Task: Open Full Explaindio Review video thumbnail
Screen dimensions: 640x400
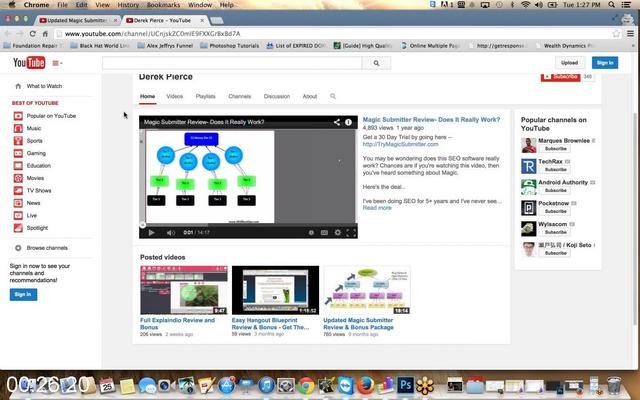Action: point(184,290)
